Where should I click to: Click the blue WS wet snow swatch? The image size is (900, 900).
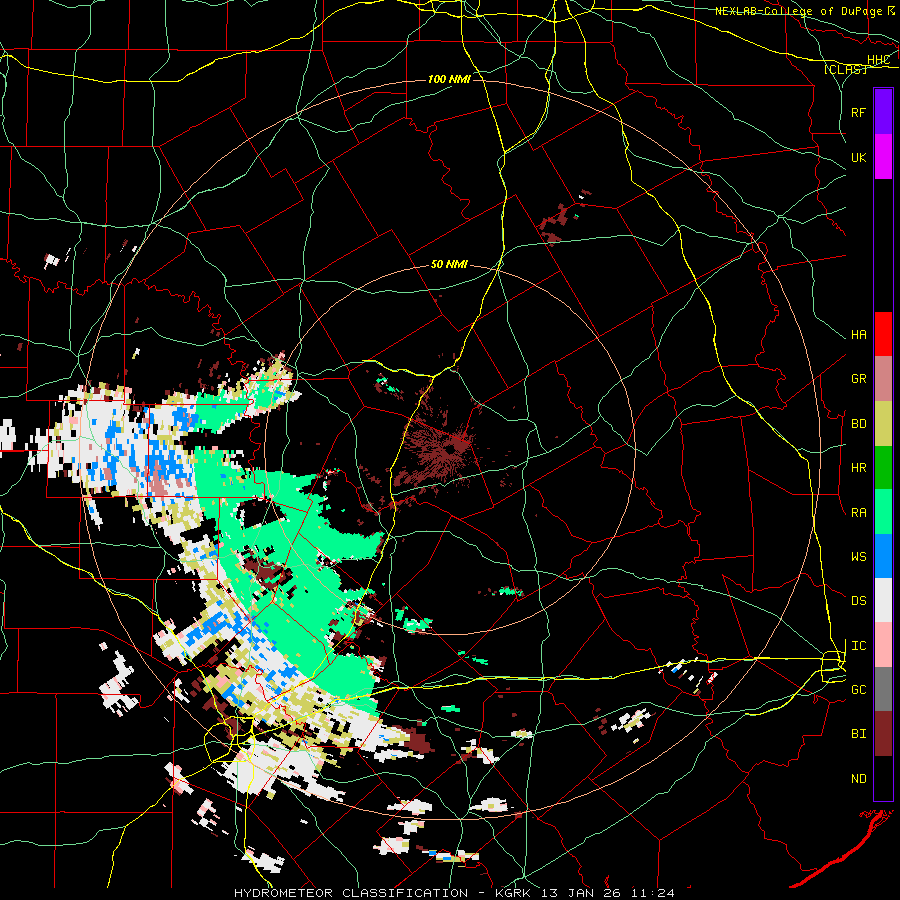883,556
